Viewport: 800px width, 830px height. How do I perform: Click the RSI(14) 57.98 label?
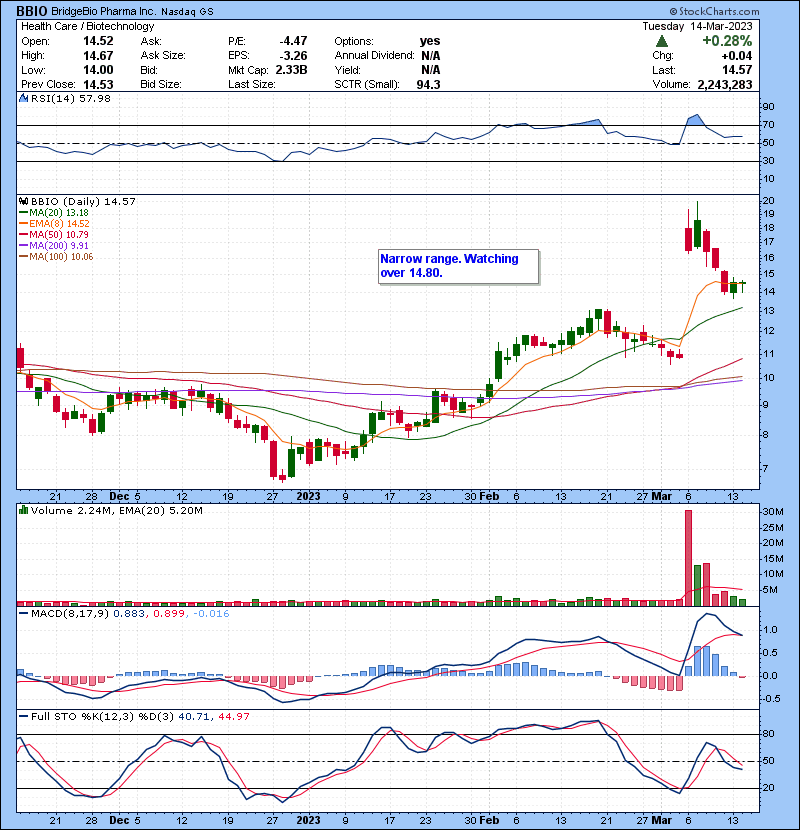point(70,98)
